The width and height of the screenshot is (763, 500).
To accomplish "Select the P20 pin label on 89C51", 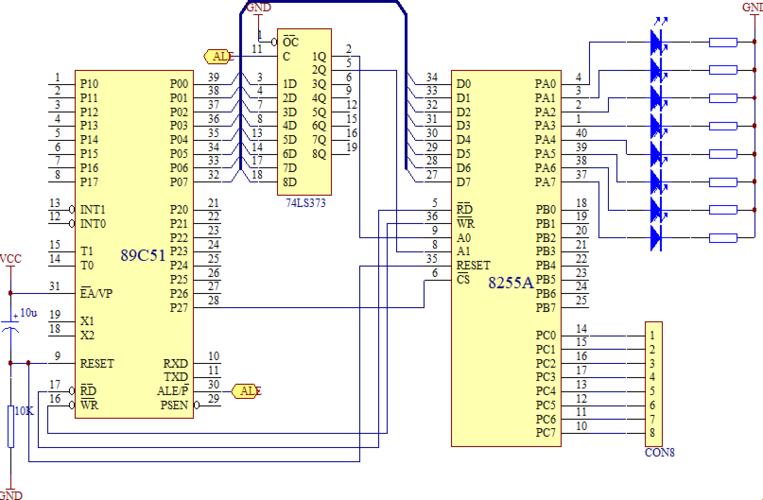I will coord(179,210).
